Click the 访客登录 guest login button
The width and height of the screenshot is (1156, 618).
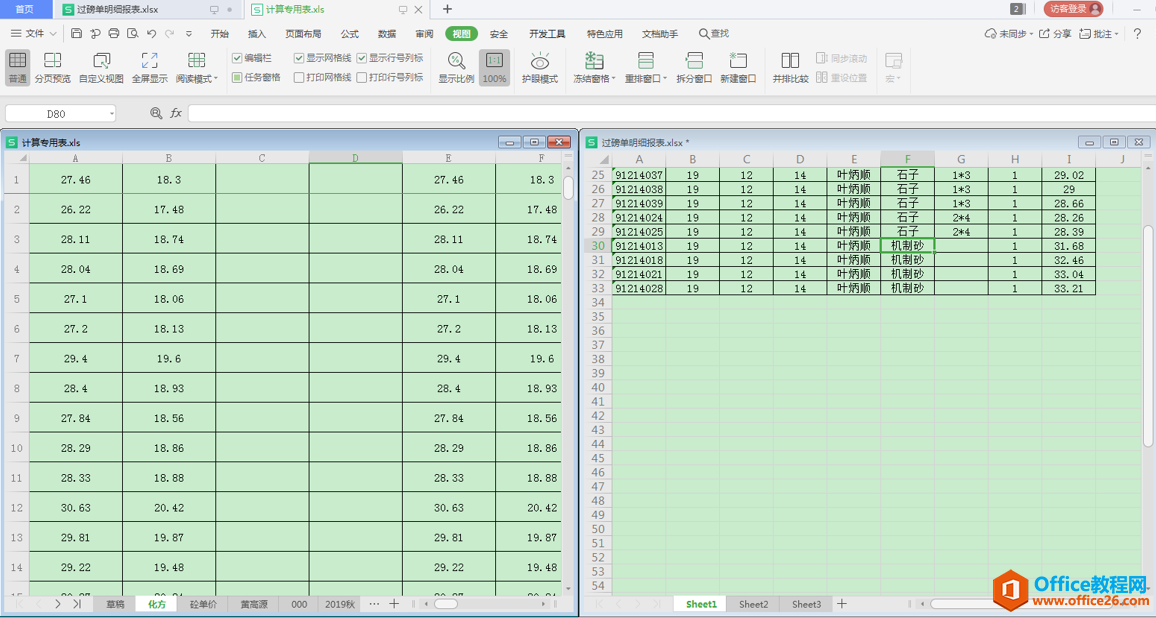point(1073,9)
